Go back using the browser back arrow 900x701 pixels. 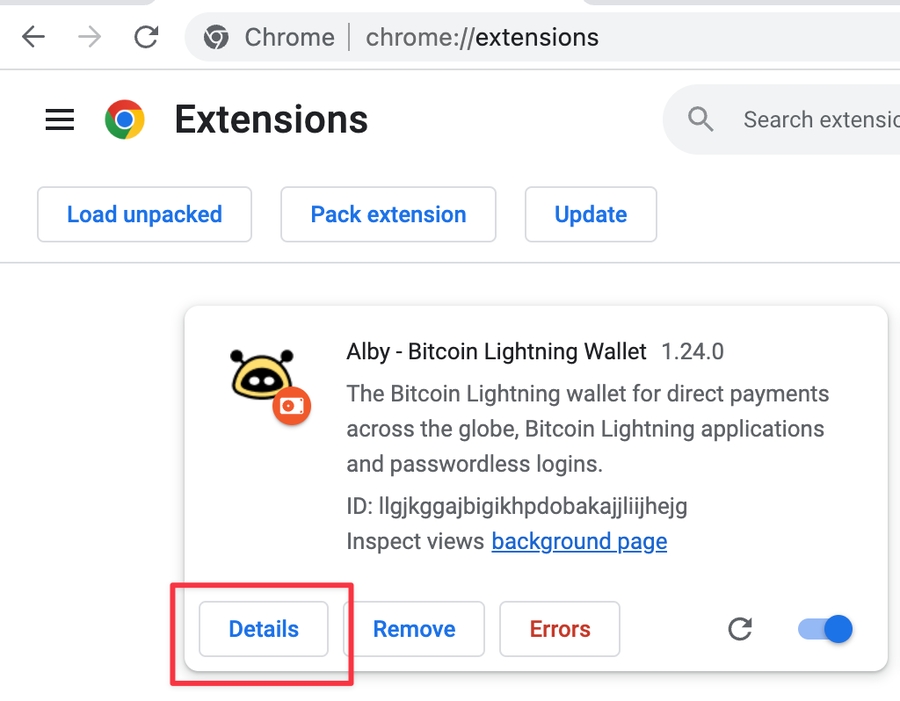click(33, 37)
